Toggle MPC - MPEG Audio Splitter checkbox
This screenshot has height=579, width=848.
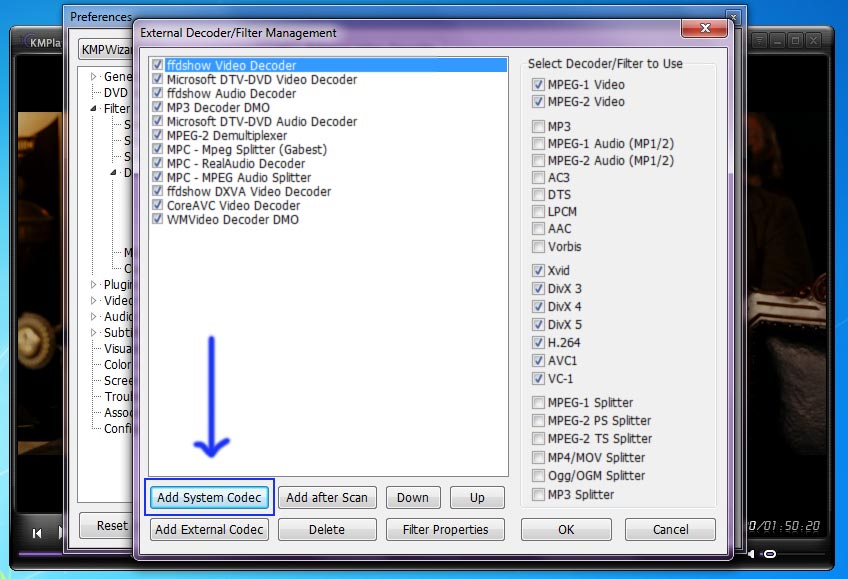[157, 177]
